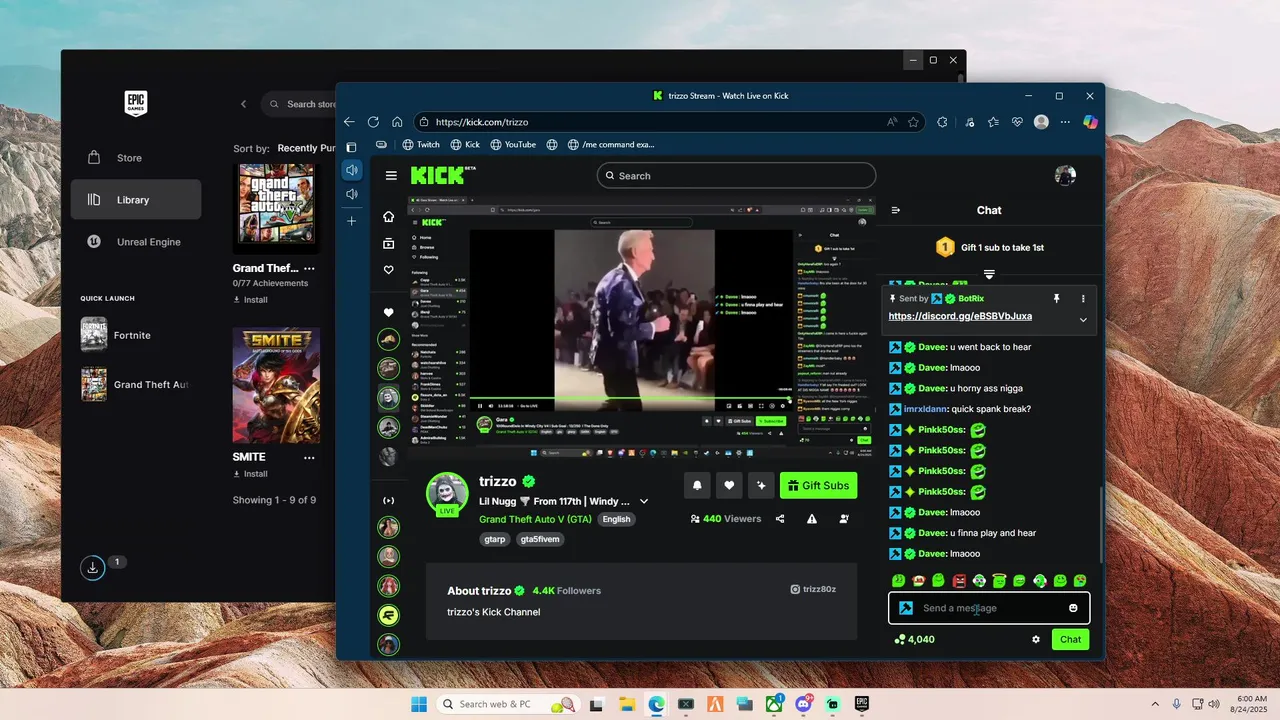Go to Kick Home via sidebar icon
This screenshot has height=720, width=1280.
(389, 216)
